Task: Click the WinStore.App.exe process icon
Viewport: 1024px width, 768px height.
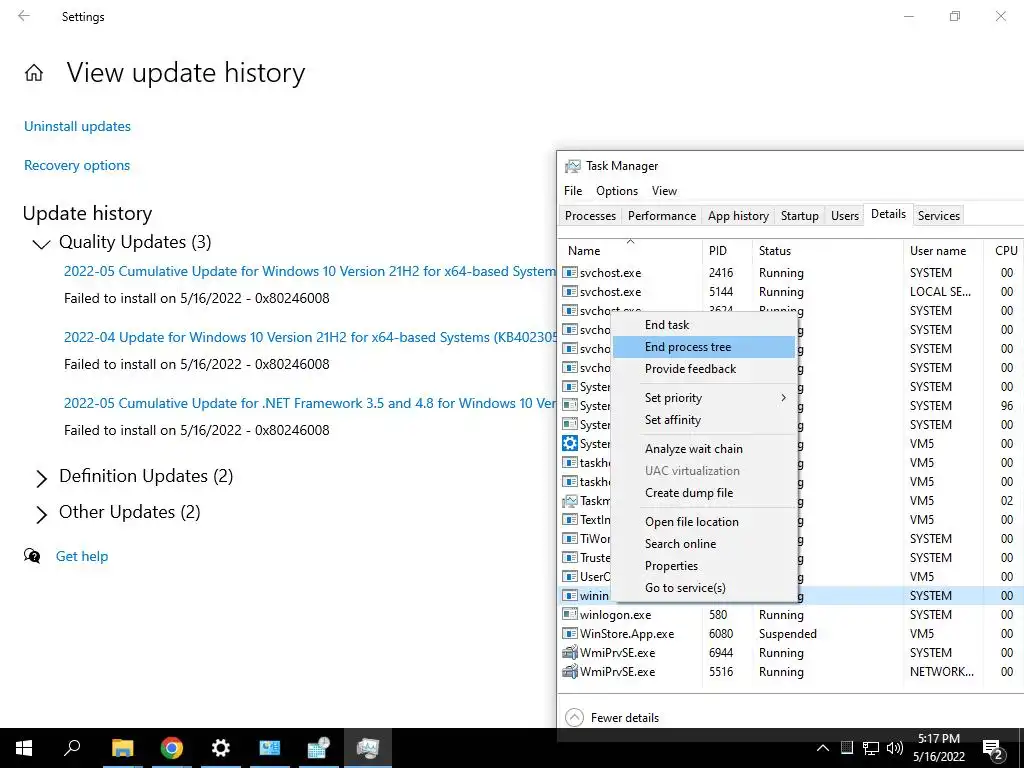Action: 569,633
